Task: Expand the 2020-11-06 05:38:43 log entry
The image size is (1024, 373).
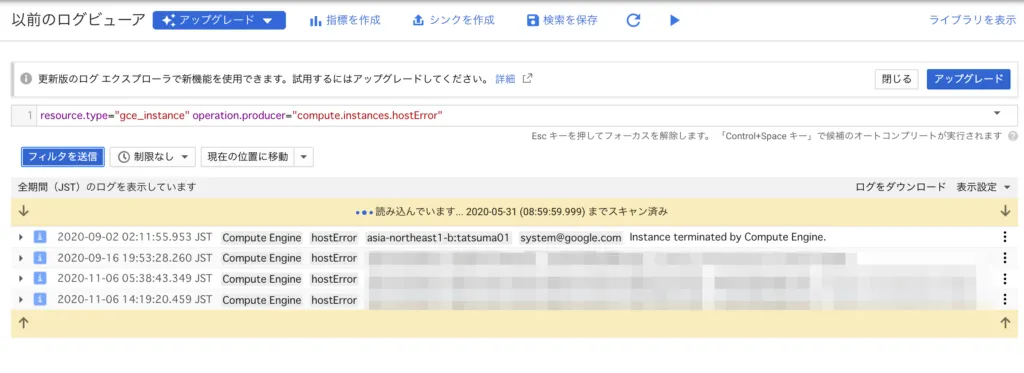Action: click(x=21, y=279)
